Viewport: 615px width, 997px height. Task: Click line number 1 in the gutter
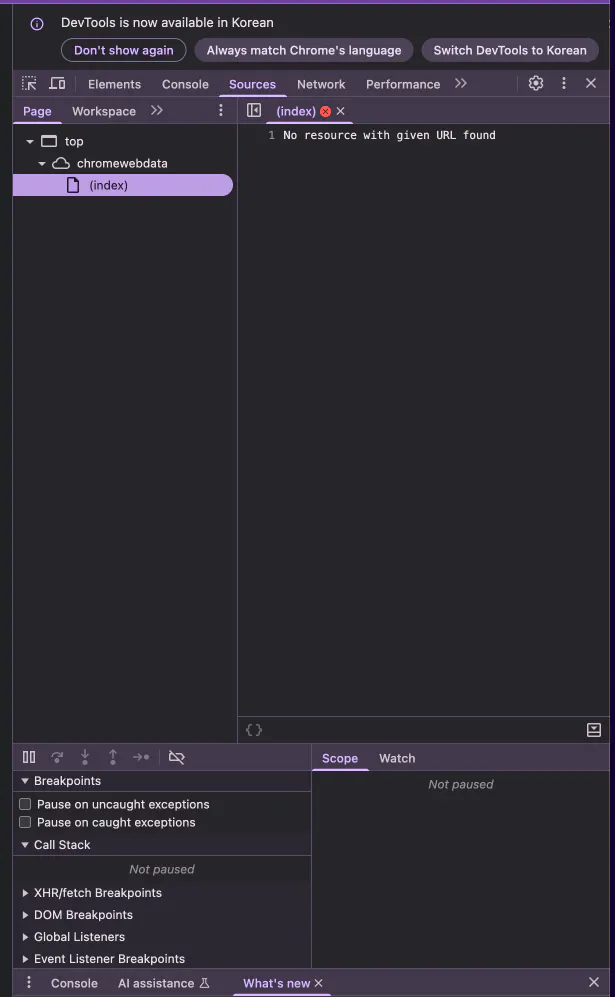(272, 135)
